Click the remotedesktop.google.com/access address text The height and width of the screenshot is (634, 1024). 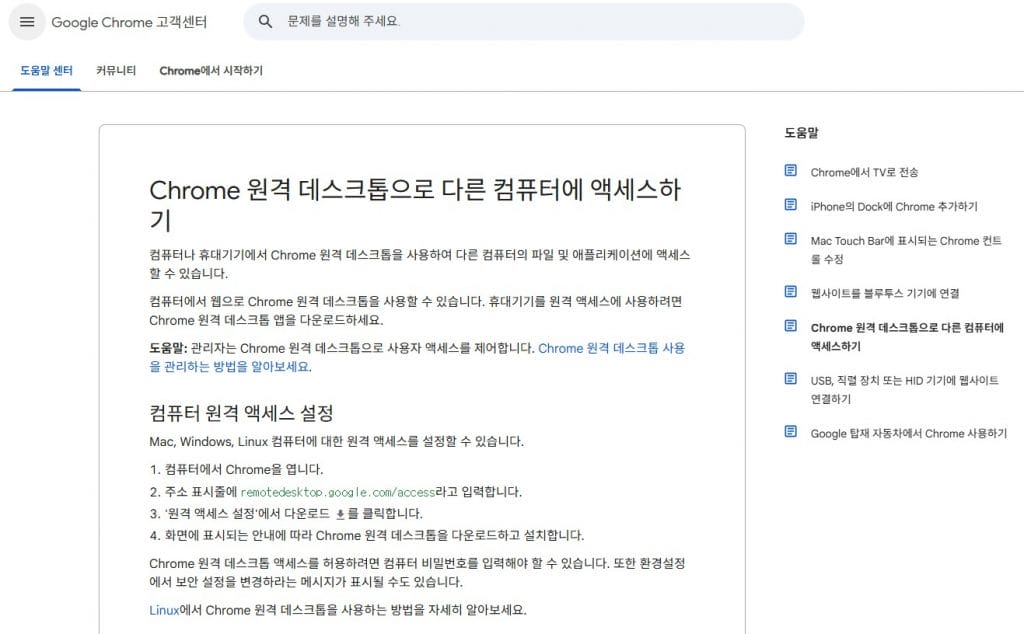coord(338,492)
